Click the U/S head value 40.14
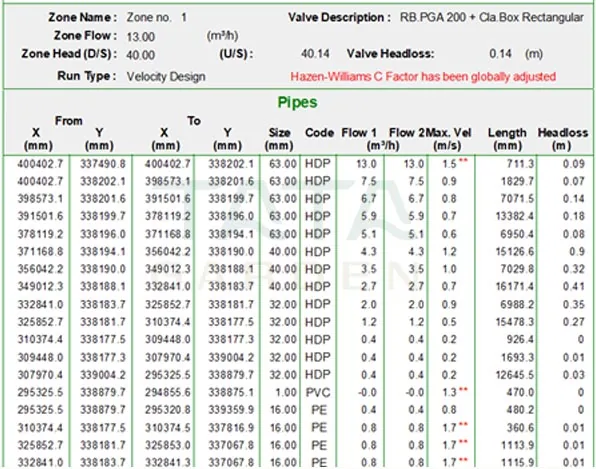This screenshot has height=469, width=596. click(315, 54)
